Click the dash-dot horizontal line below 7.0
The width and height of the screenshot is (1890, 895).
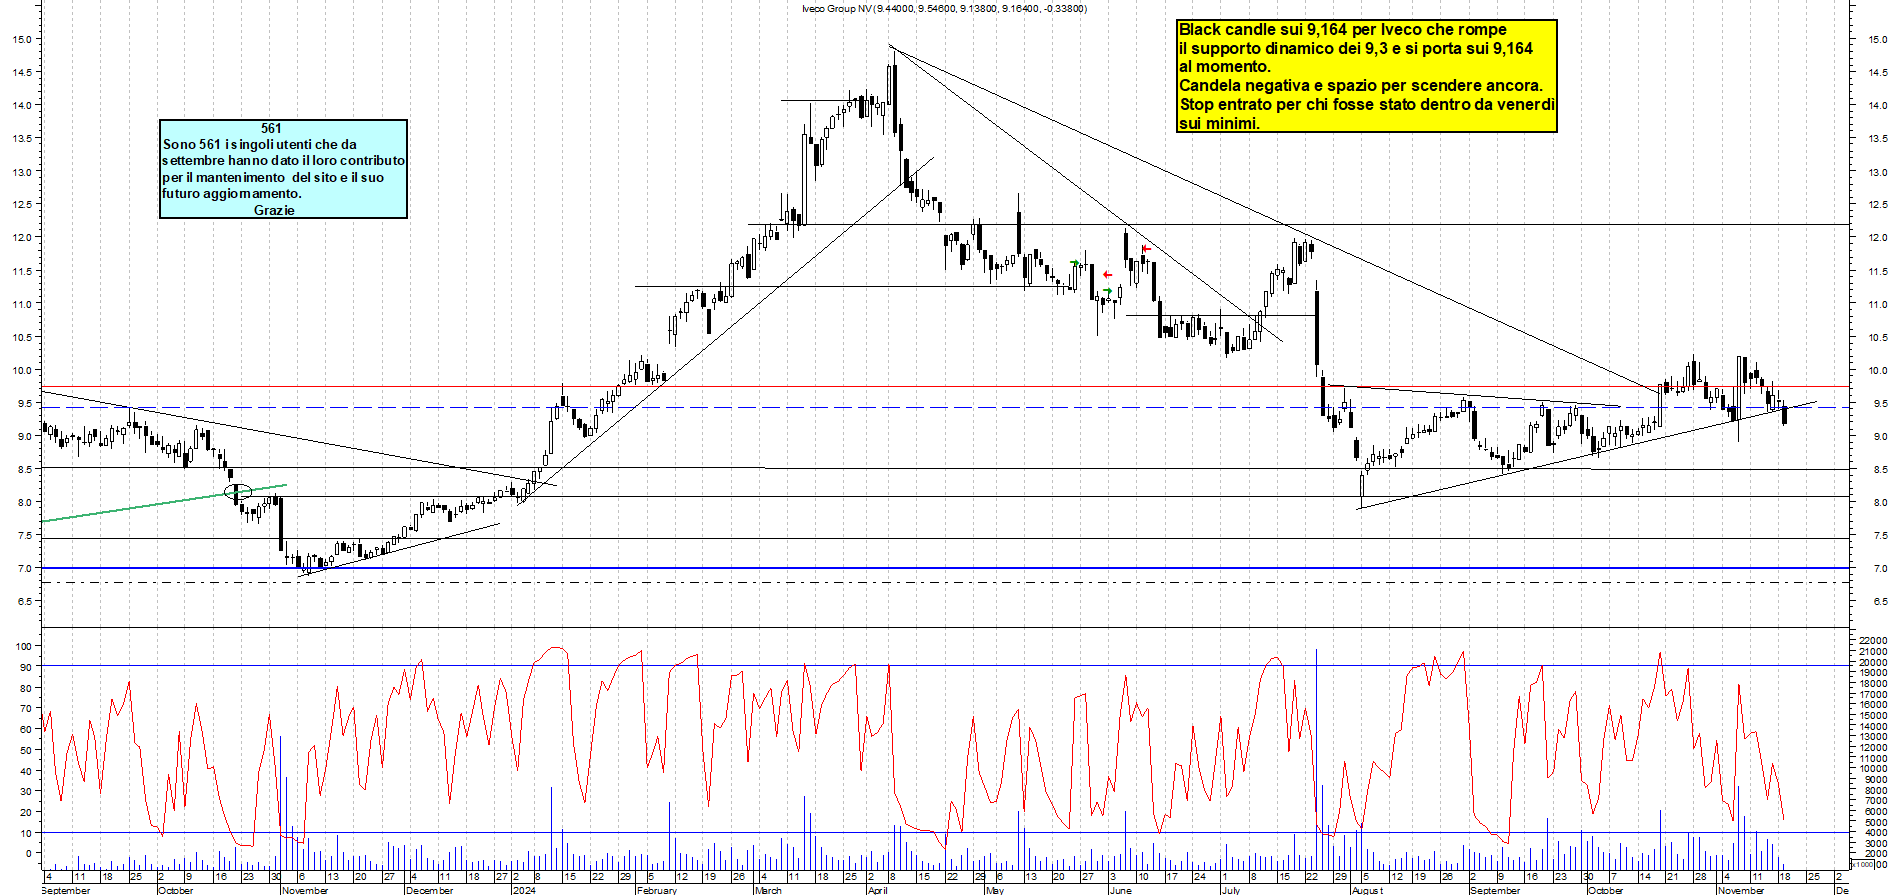pyautogui.click(x=945, y=582)
